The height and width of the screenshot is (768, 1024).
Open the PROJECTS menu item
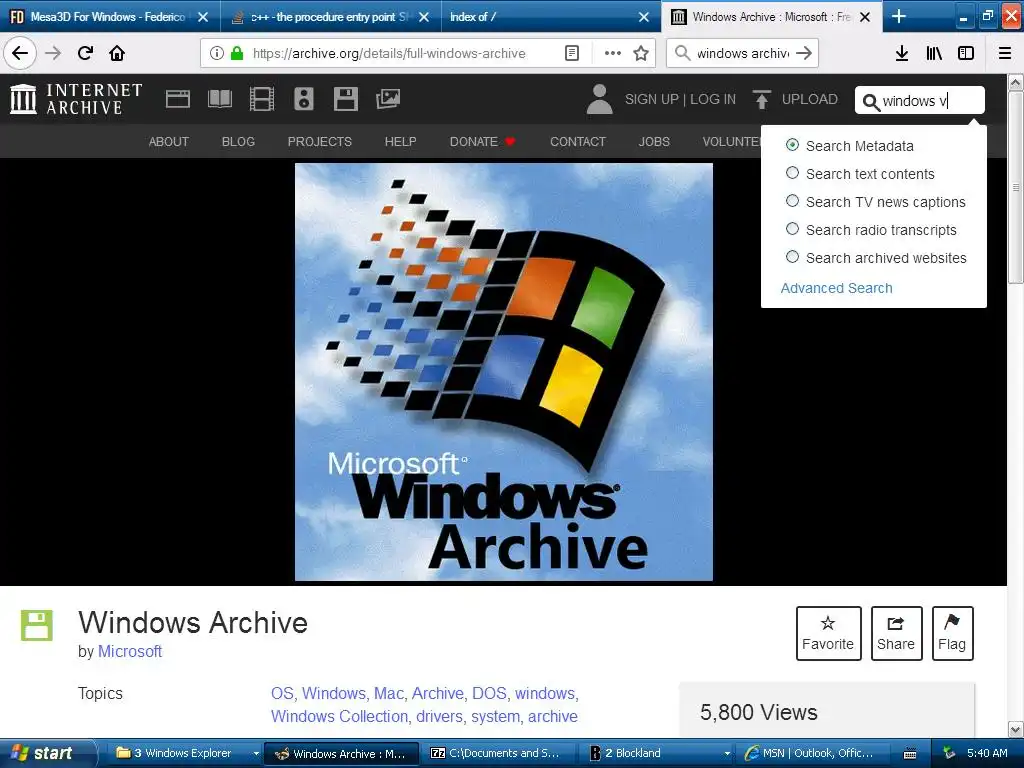pyautogui.click(x=320, y=142)
